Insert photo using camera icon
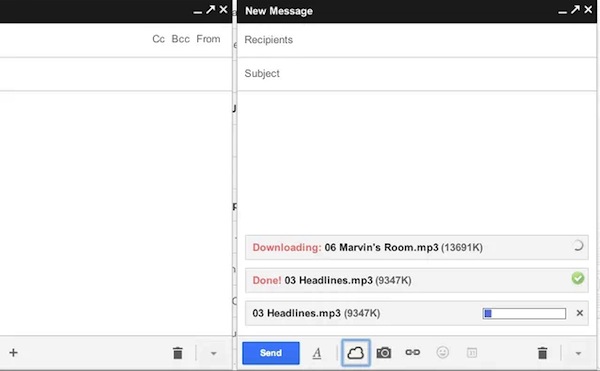 pos(384,353)
